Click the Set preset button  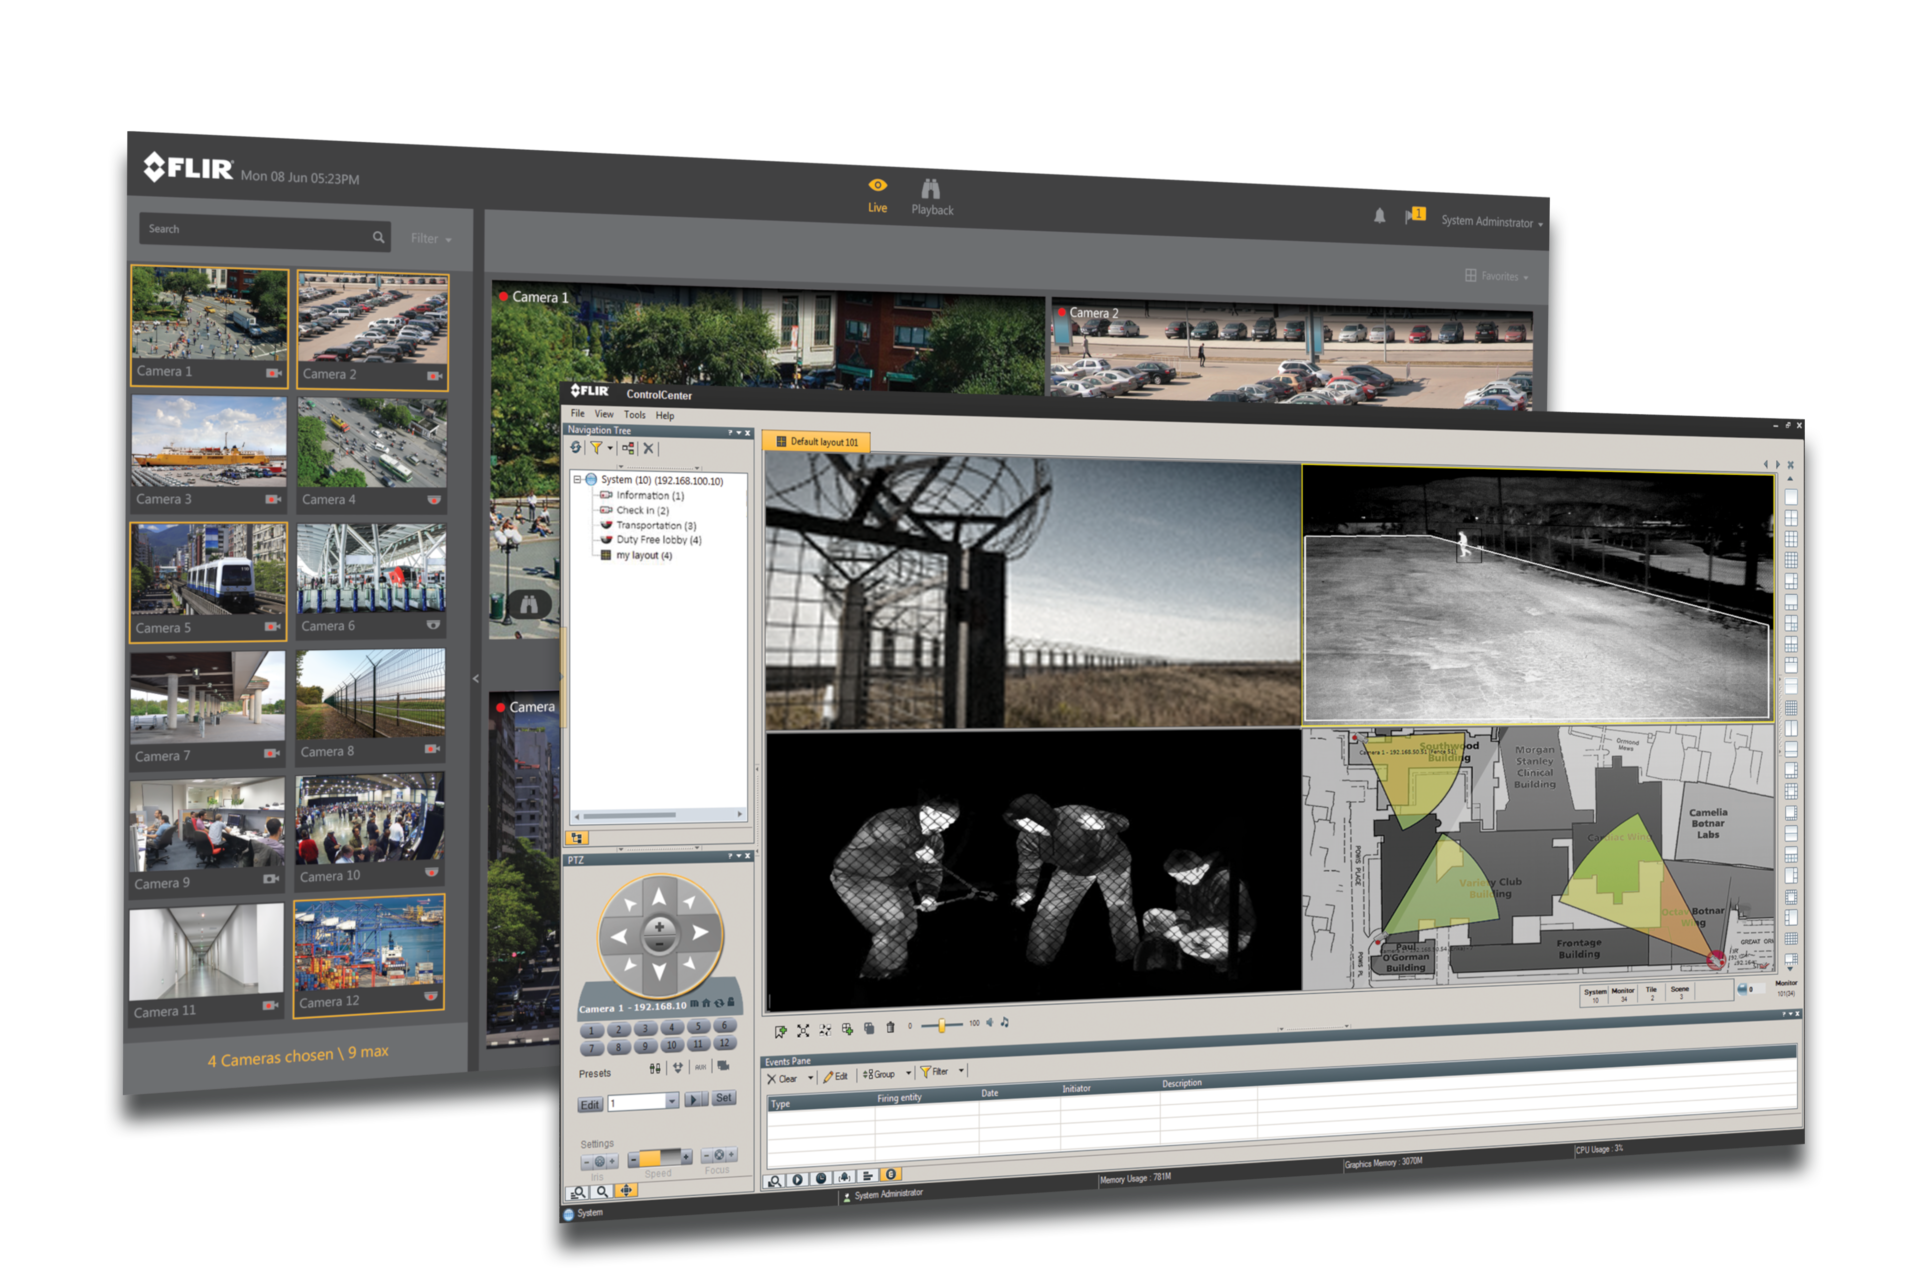click(x=724, y=1098)
